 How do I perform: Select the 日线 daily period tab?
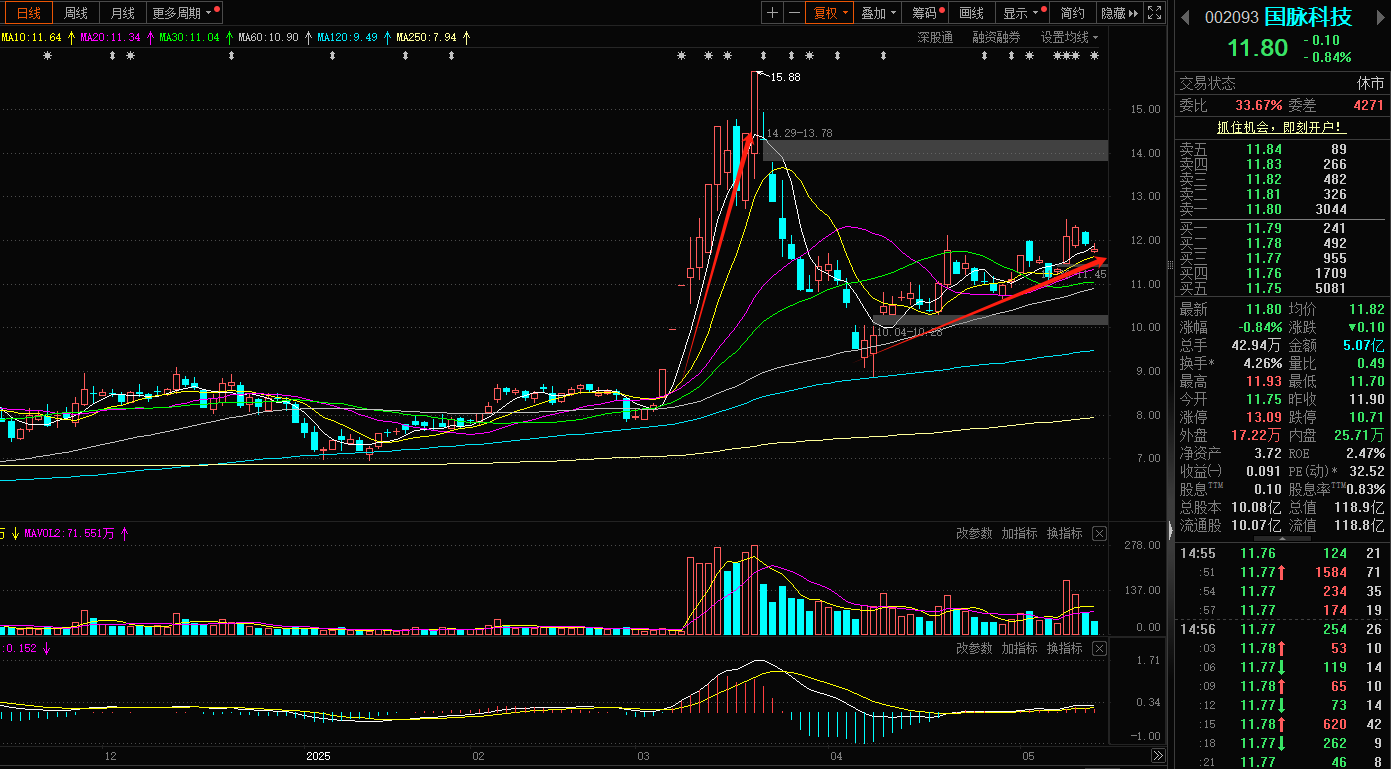pos(28,13)
